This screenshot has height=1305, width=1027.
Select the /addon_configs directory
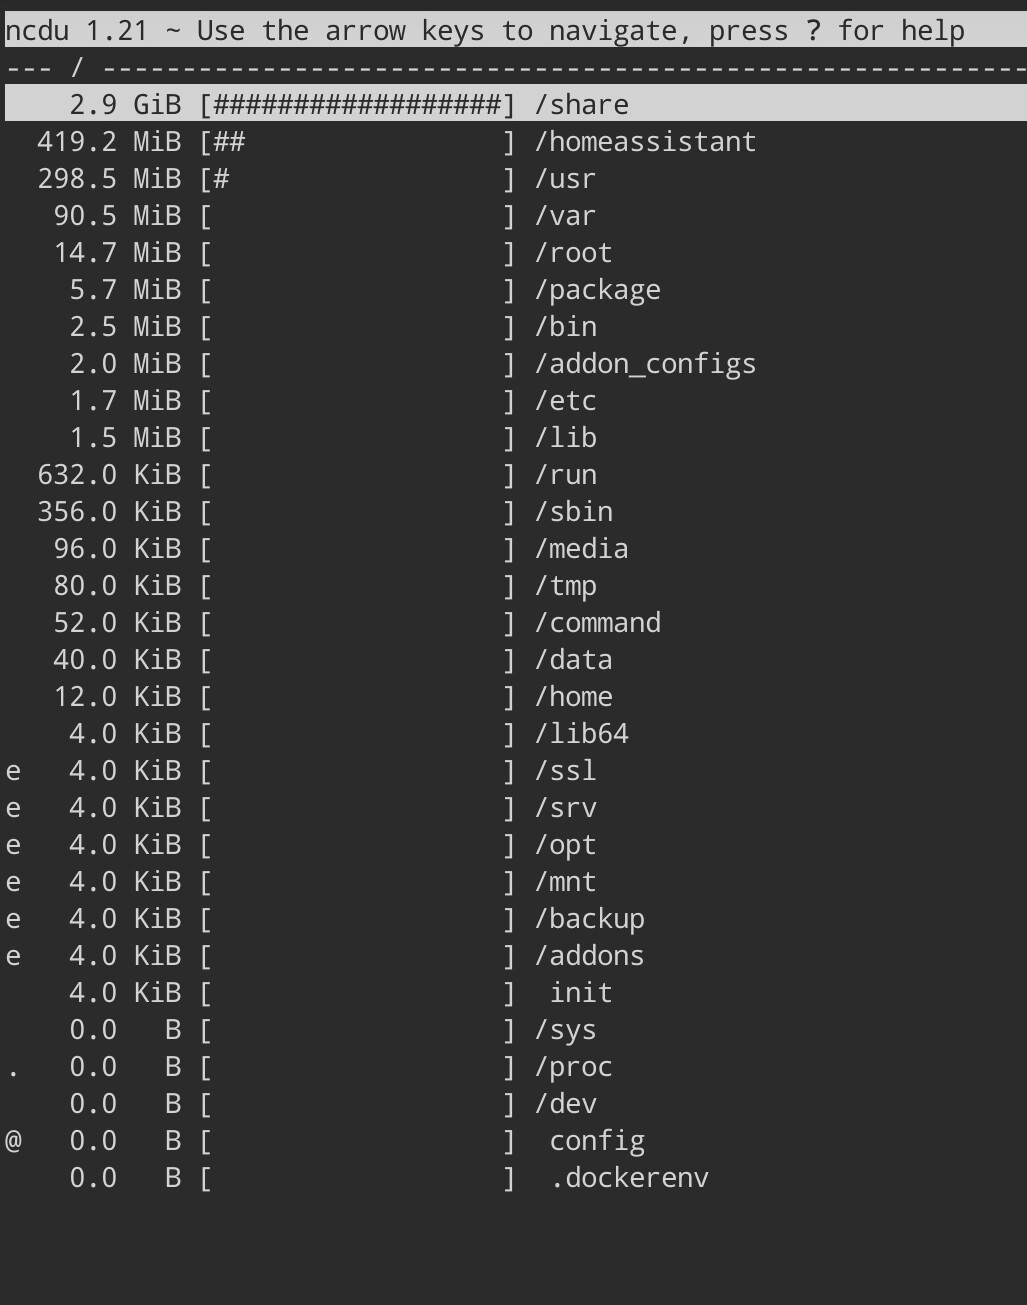[645, 364]
